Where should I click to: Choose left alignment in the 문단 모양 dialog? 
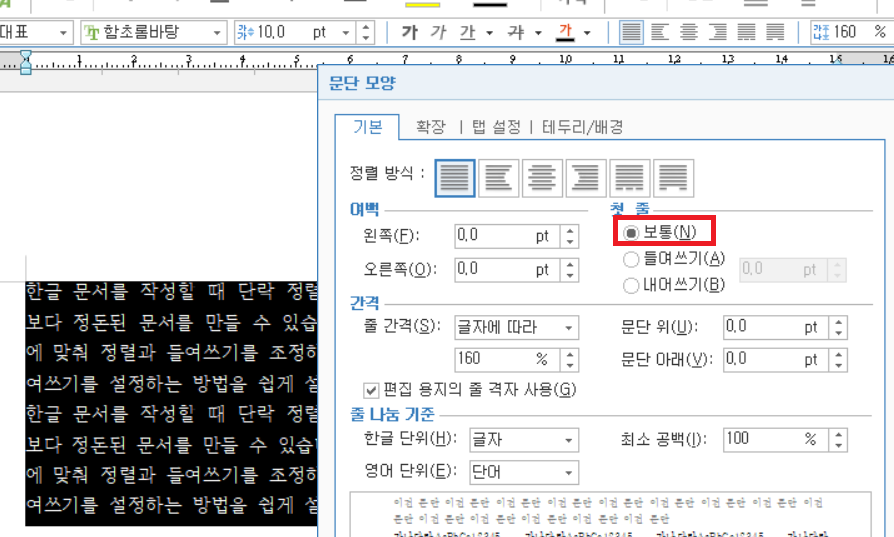tap(498, 178)
